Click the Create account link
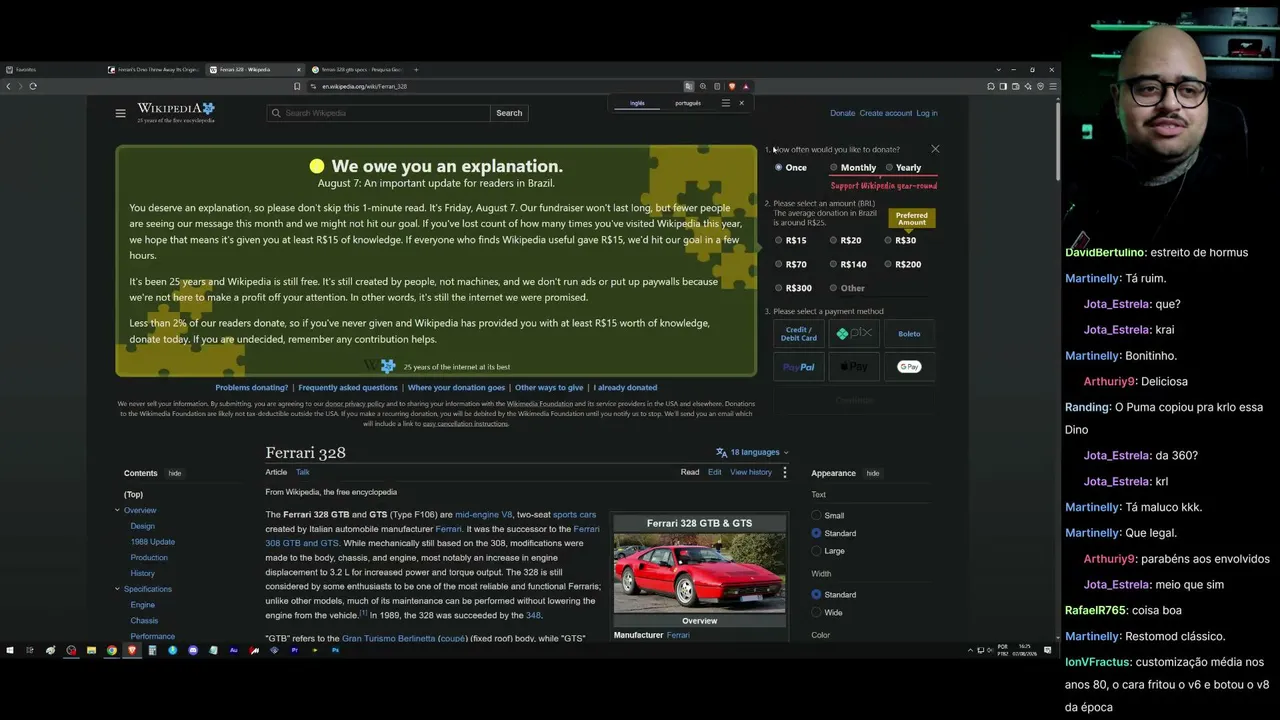Screen dimensions: 1280x720 886,113
